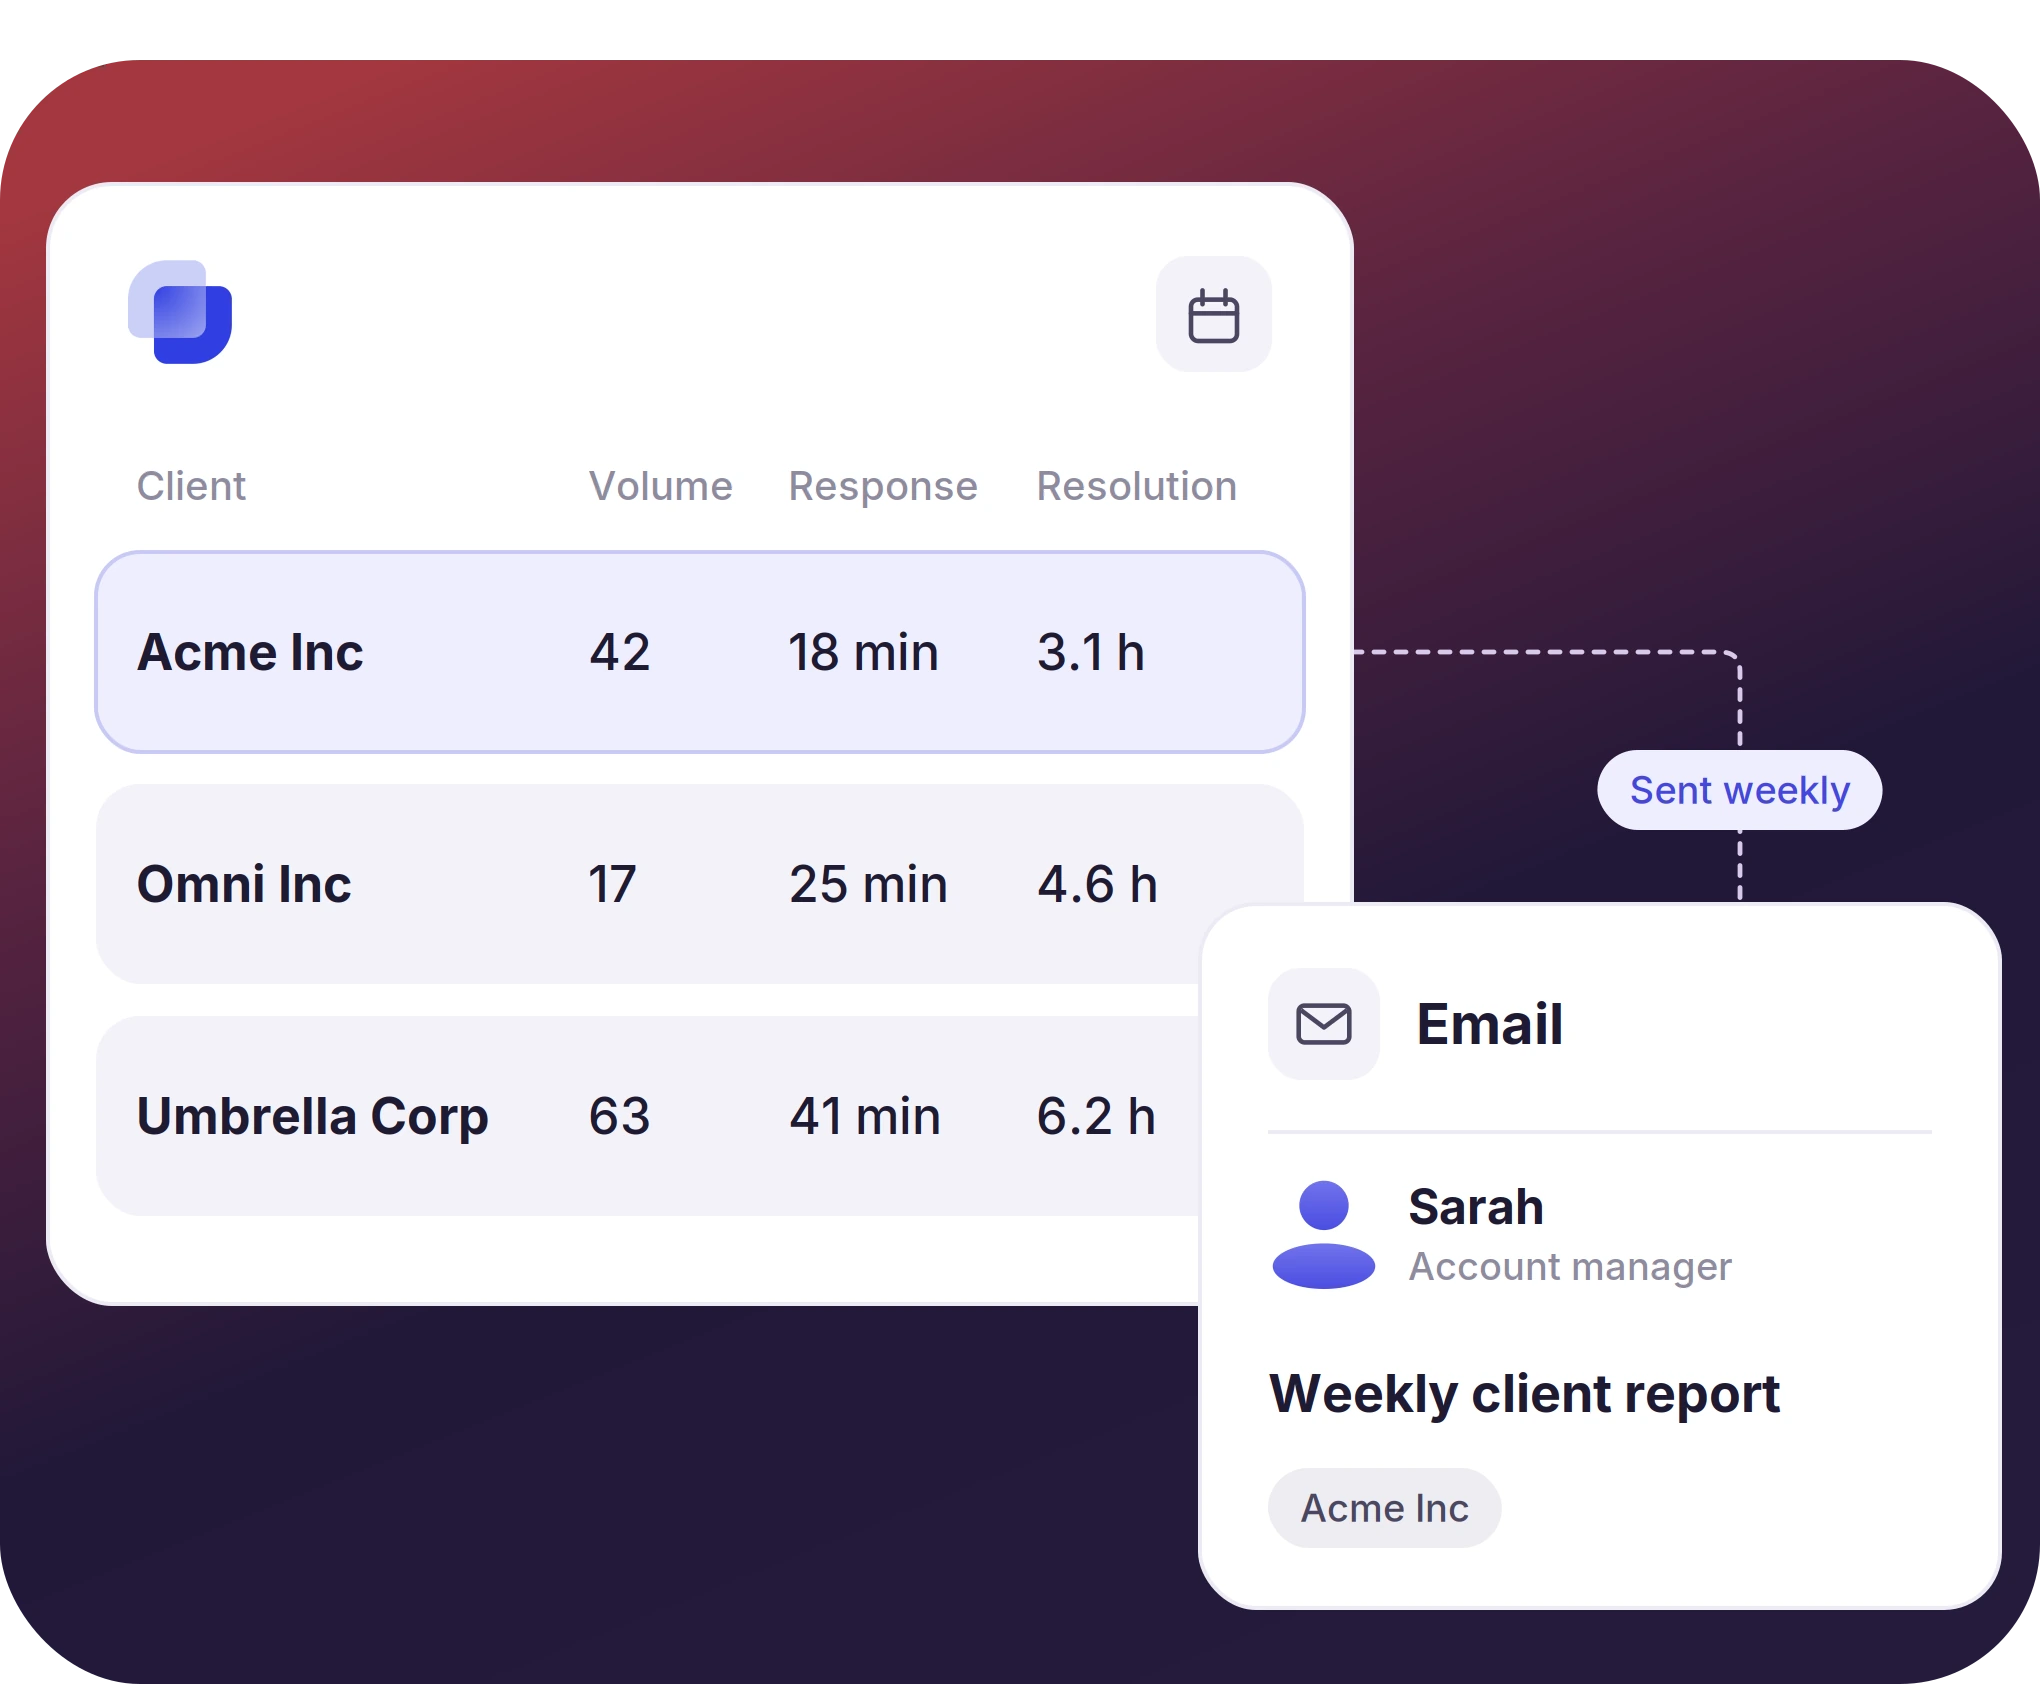Click the 18 min response value

[x=863, y=652]
